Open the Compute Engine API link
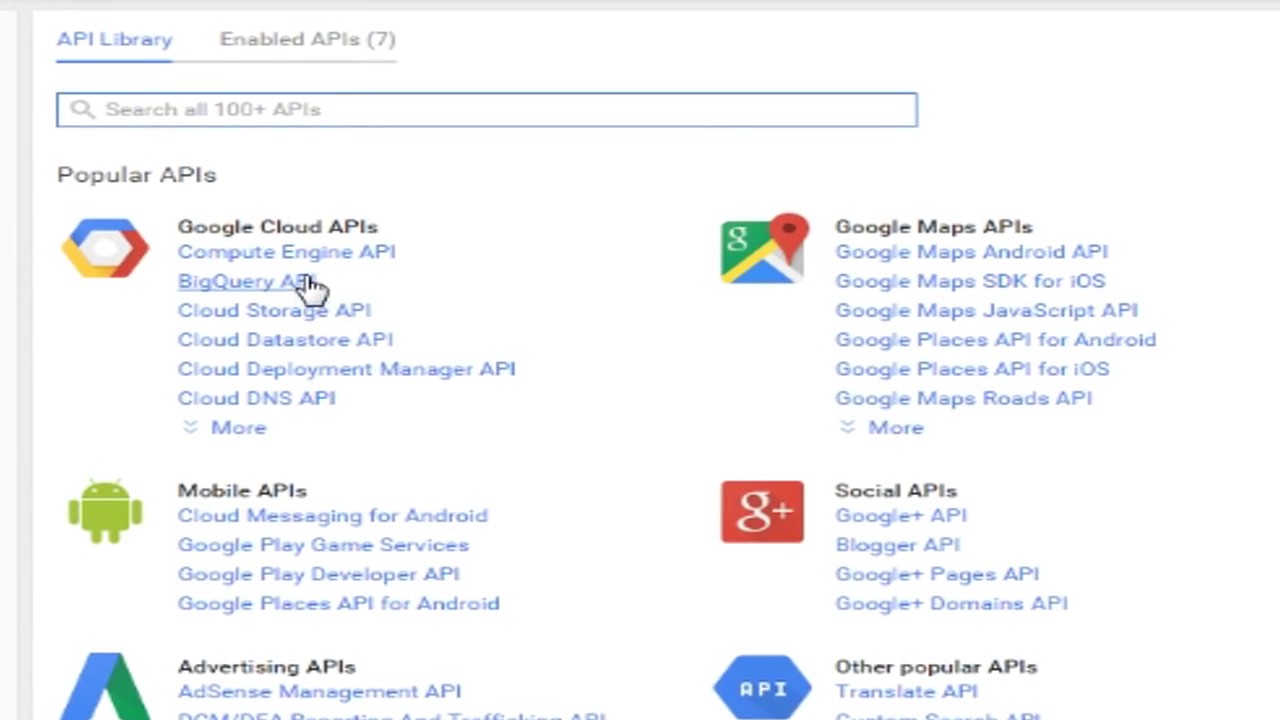The width and height of the screenshot is (1280, 720). click(x=287, y=252)
